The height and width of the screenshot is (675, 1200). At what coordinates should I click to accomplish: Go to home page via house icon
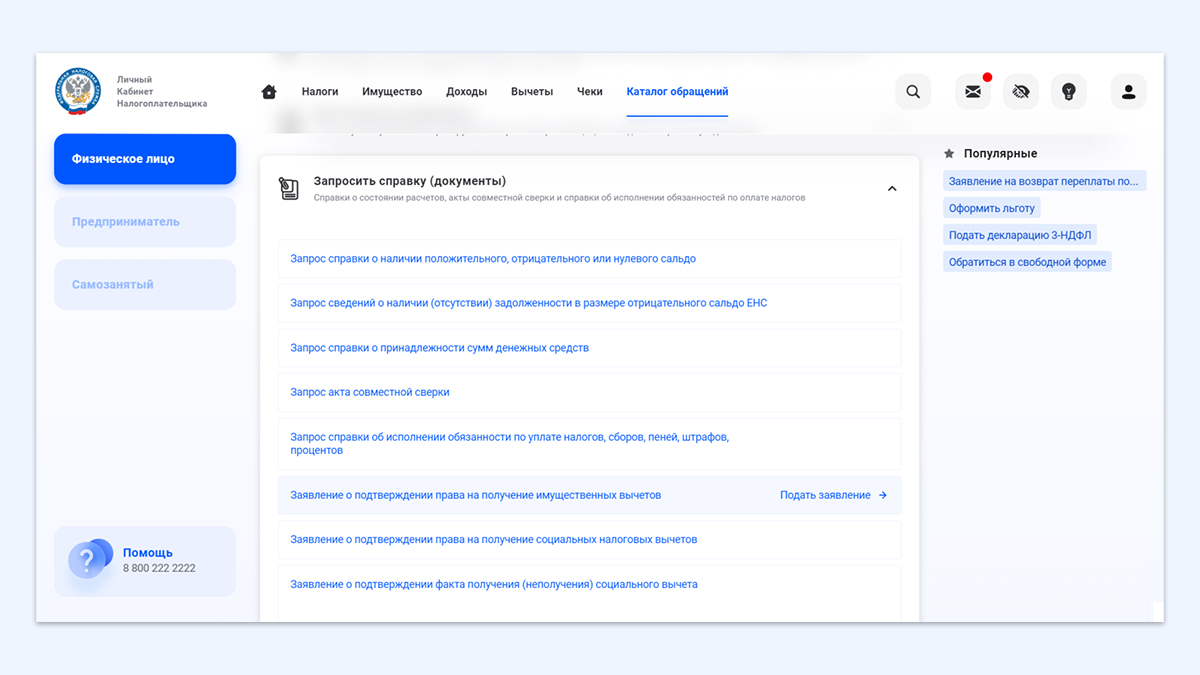[x=269, y=92]
